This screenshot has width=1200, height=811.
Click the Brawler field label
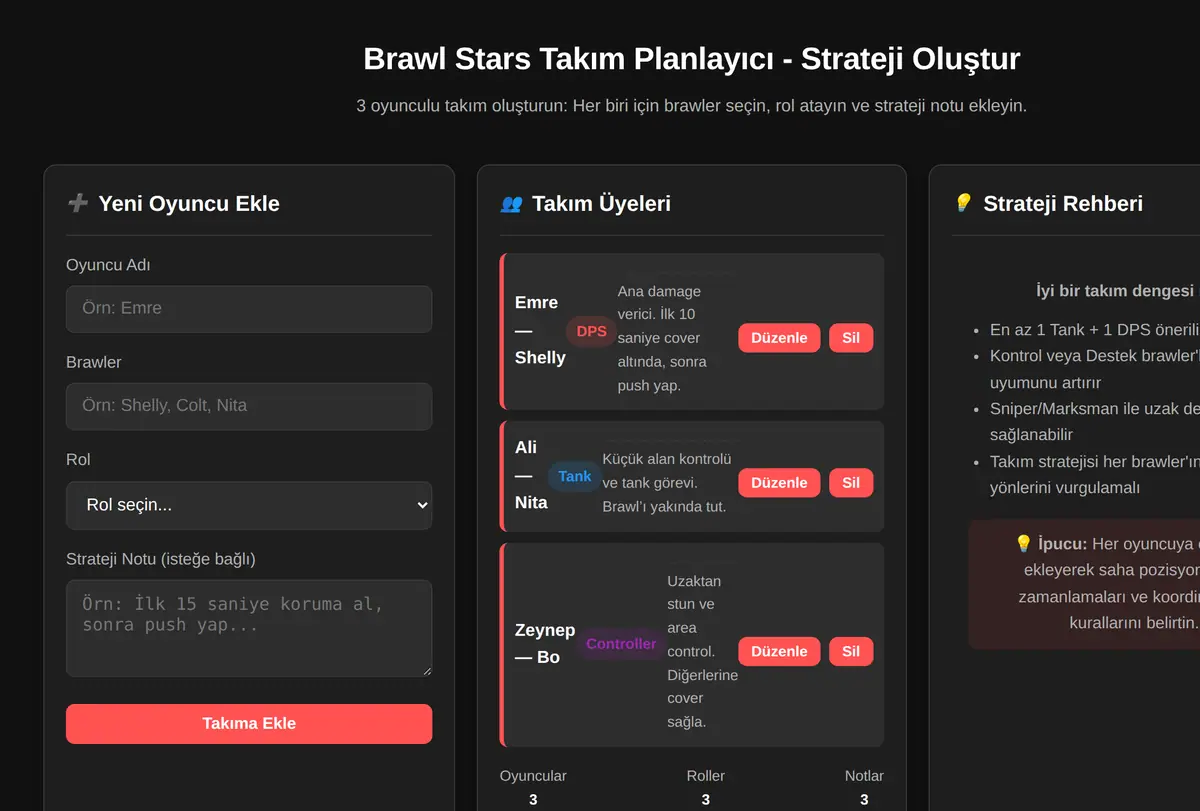click(93, 362)
